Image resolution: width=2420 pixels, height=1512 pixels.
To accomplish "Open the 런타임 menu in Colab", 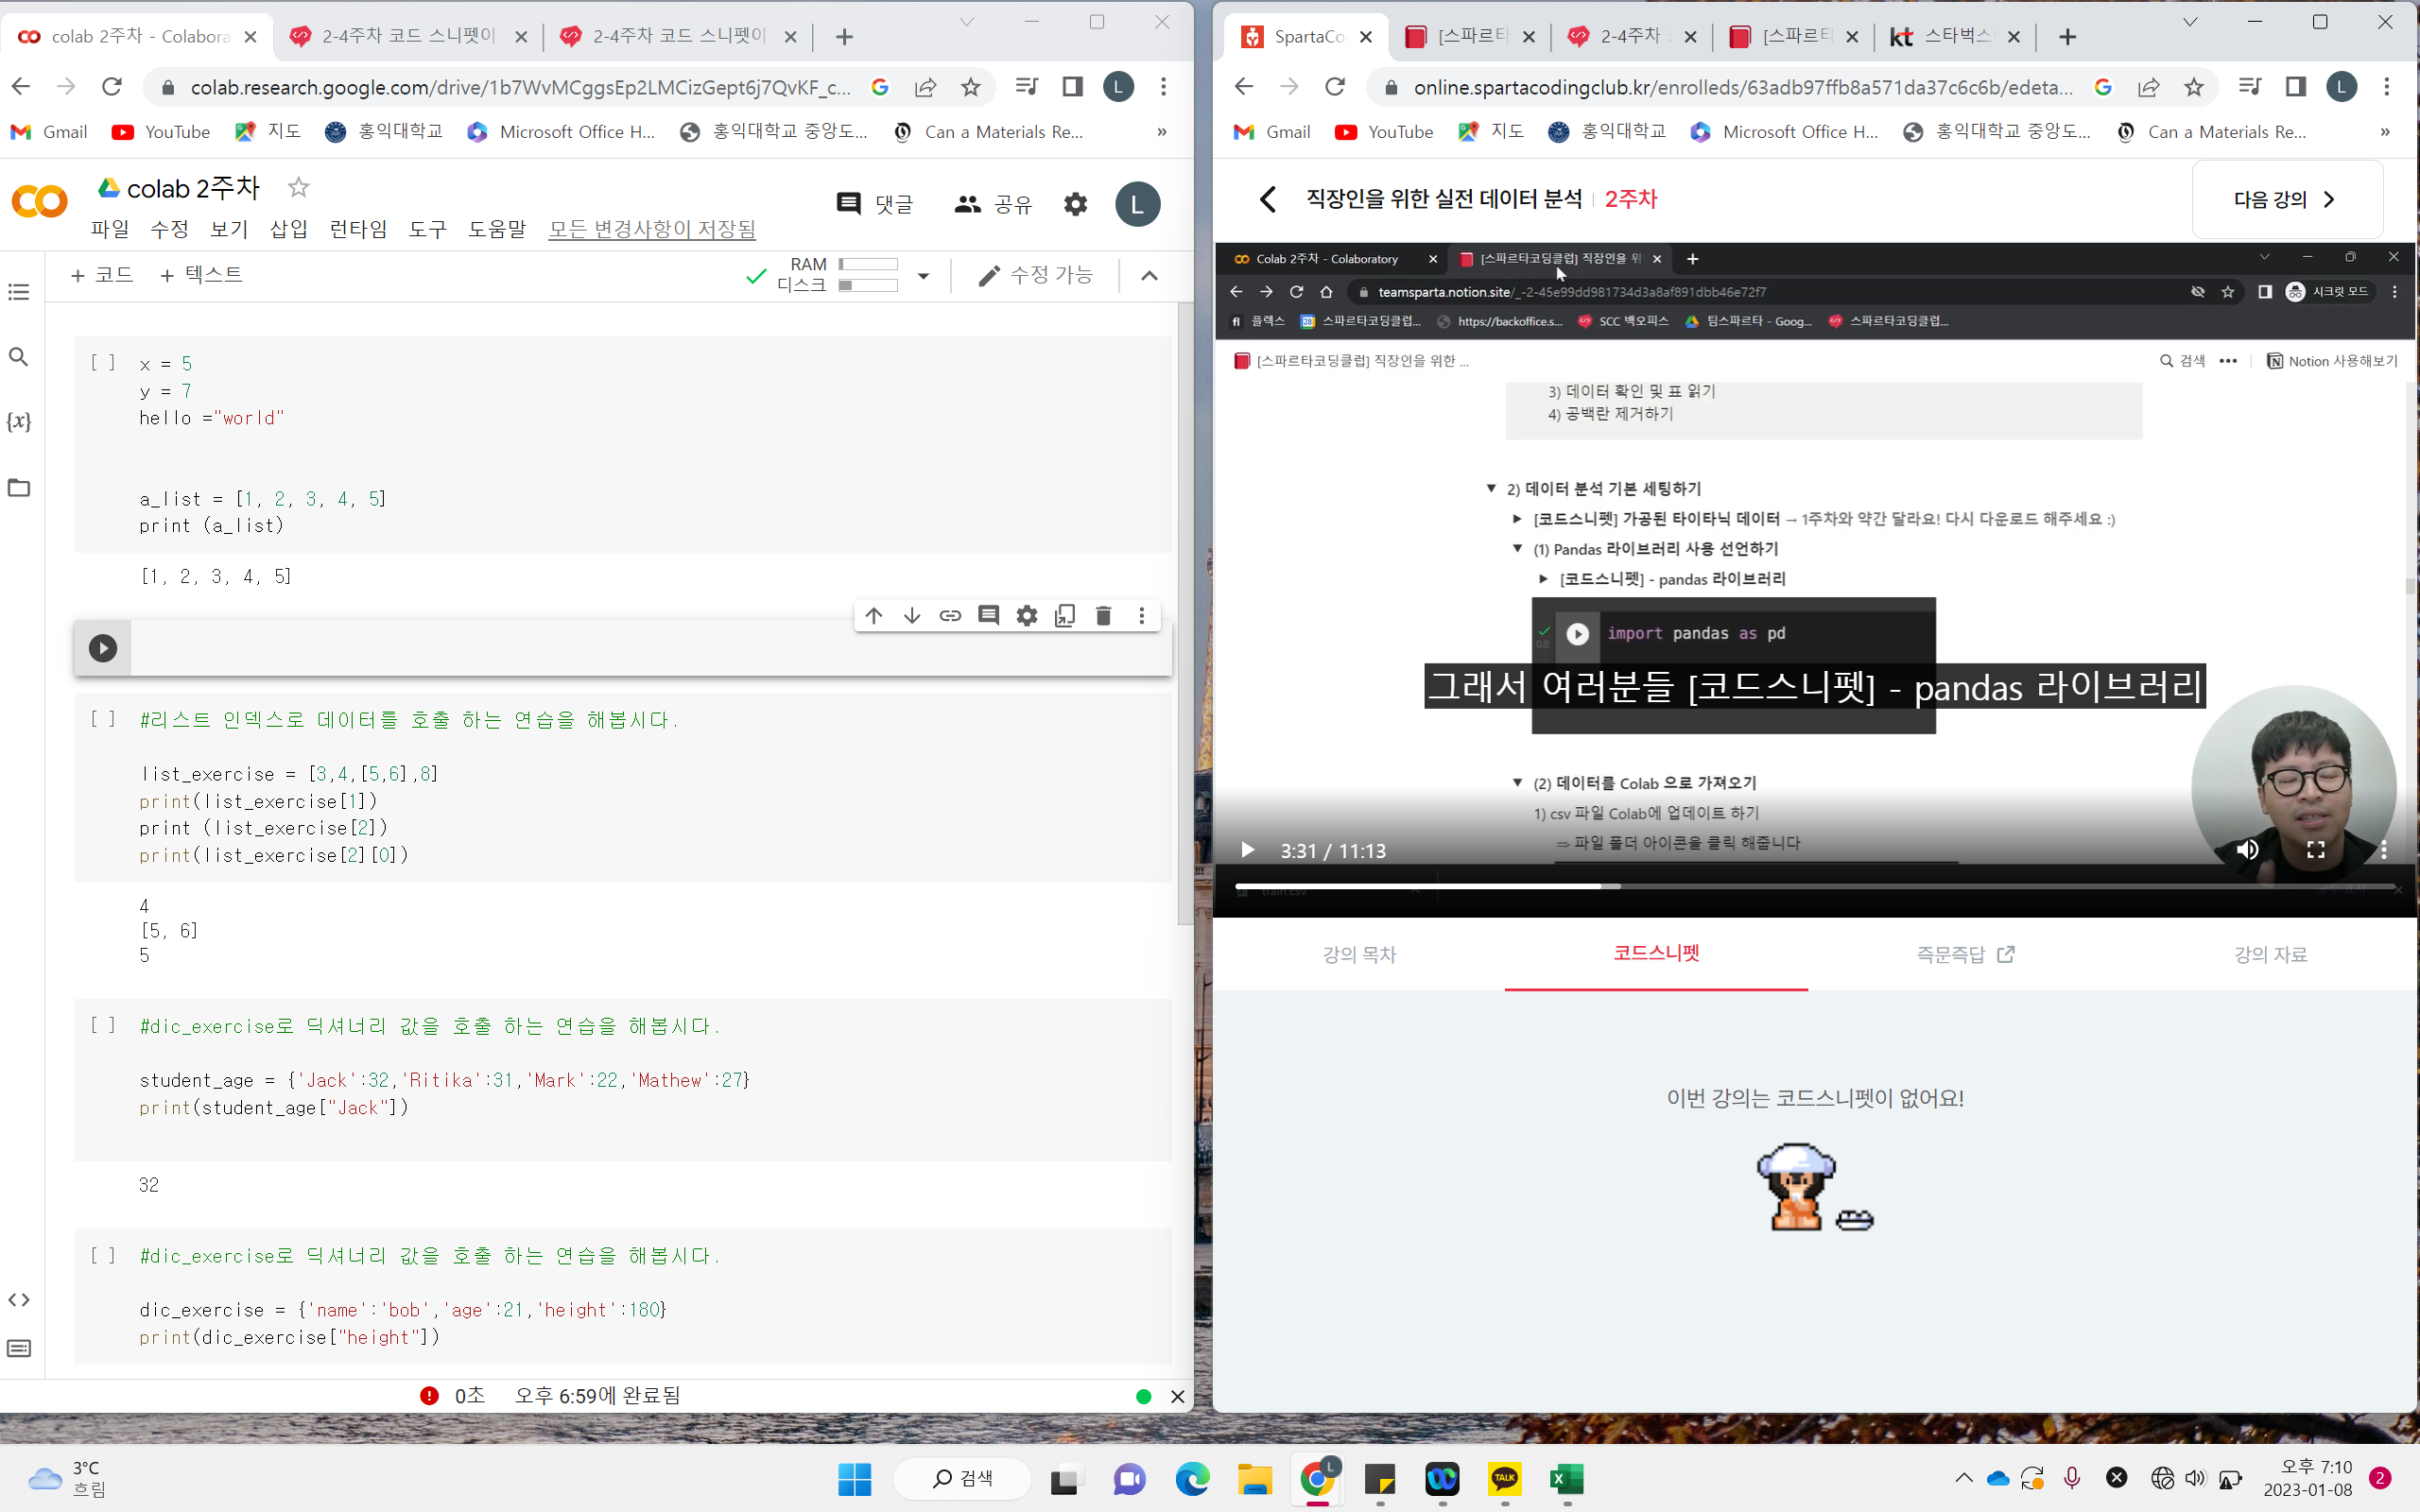I will click(x=358, y=229).
